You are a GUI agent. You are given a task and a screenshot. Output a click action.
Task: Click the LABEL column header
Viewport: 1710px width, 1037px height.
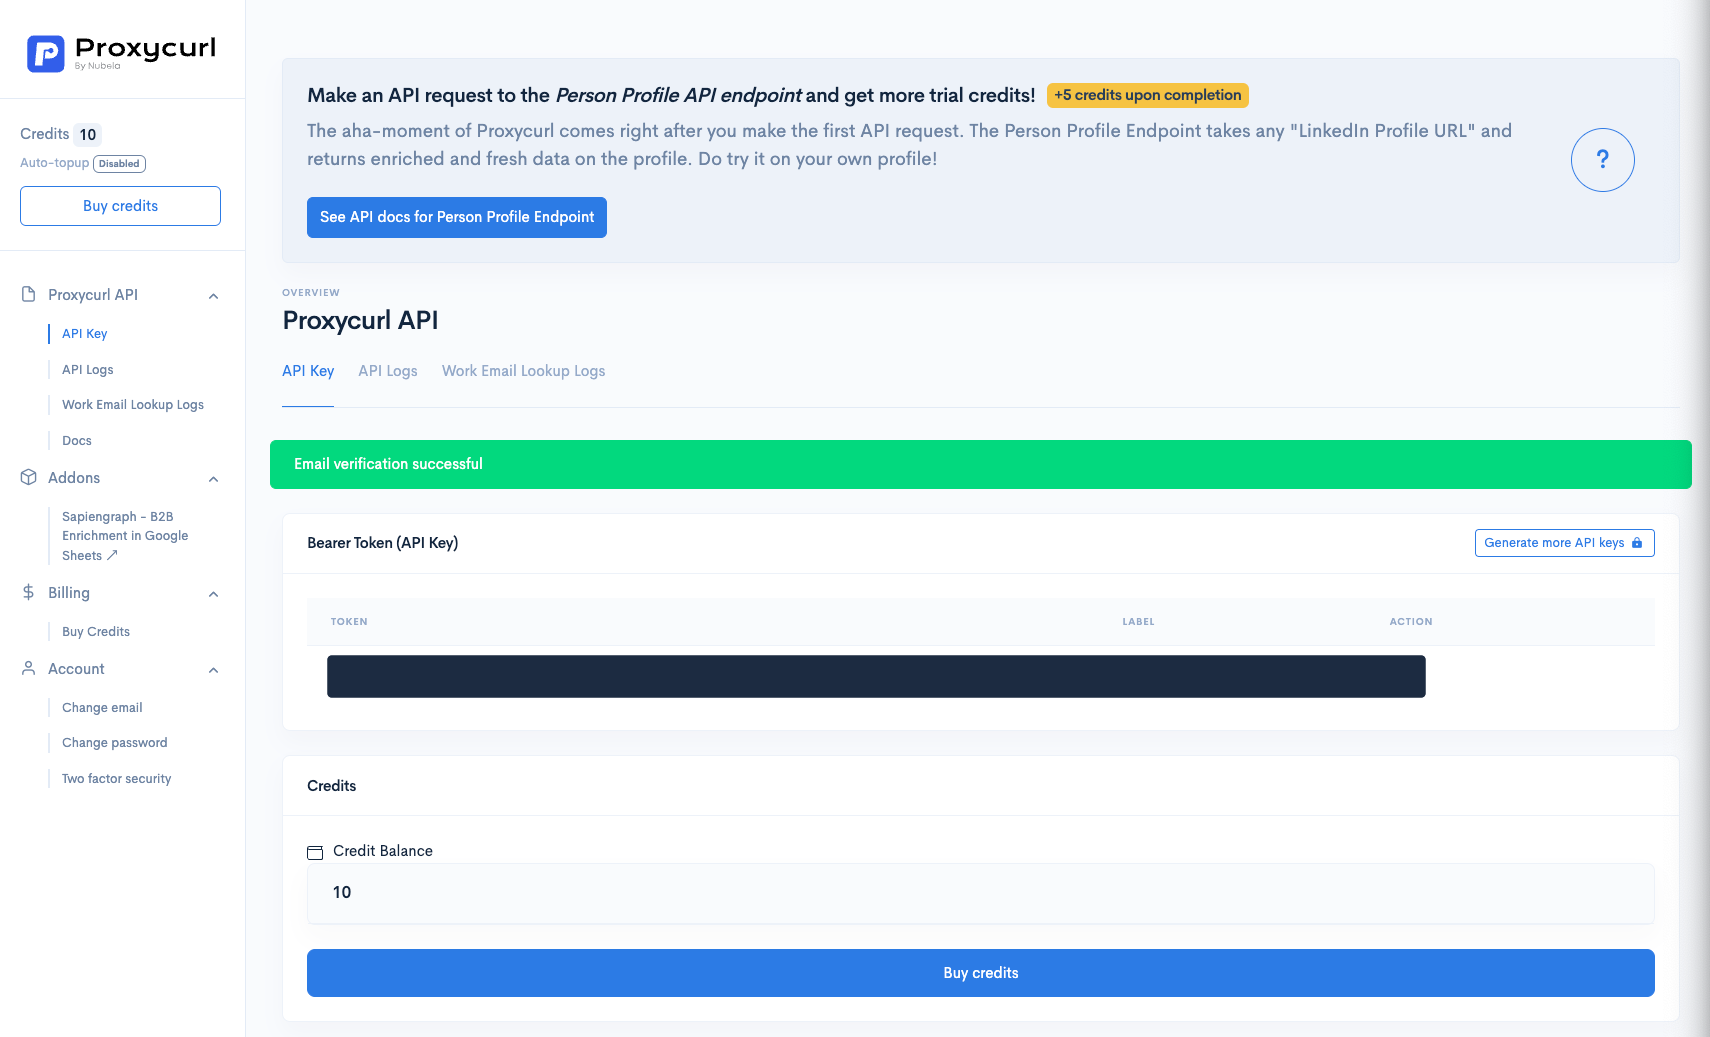pos(1138,622)
